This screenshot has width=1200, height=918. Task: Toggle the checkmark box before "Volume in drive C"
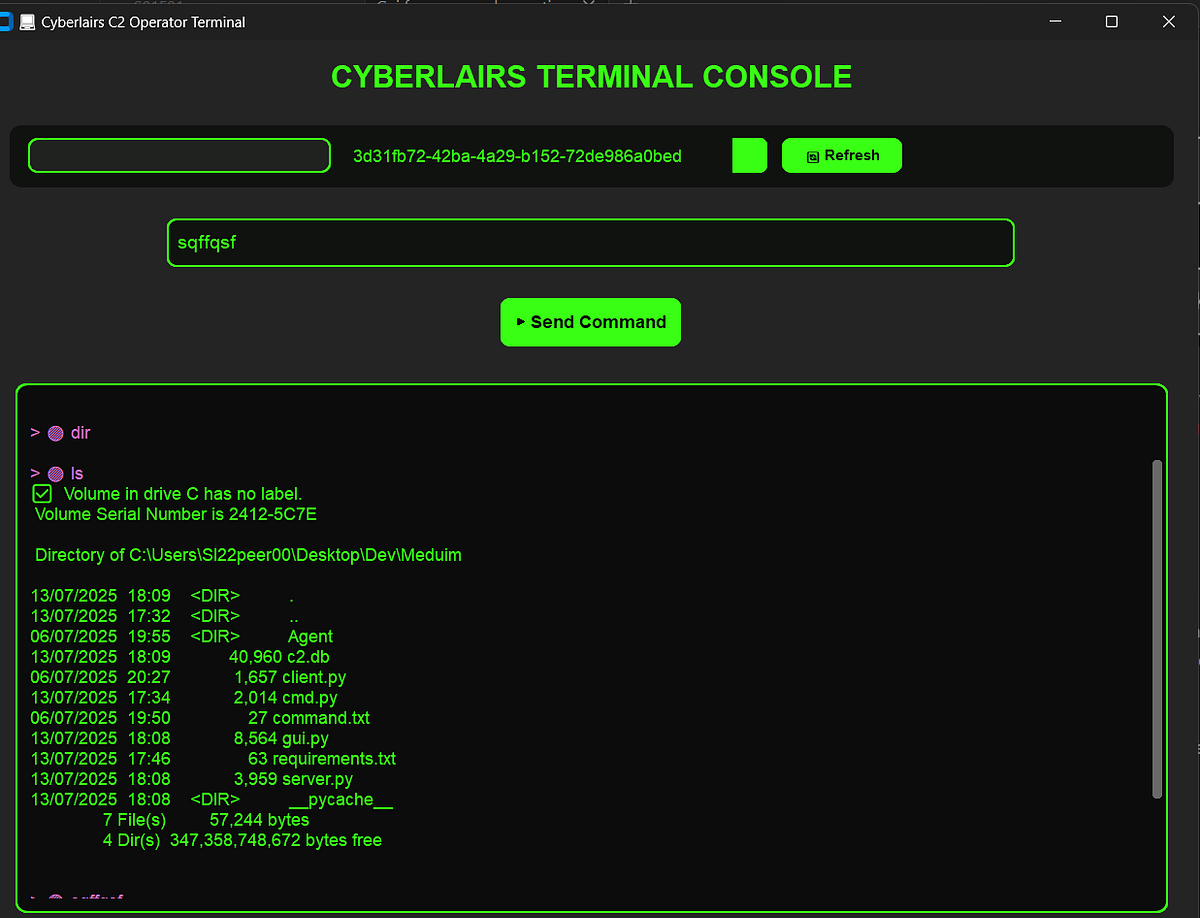[x=41, y=493]
